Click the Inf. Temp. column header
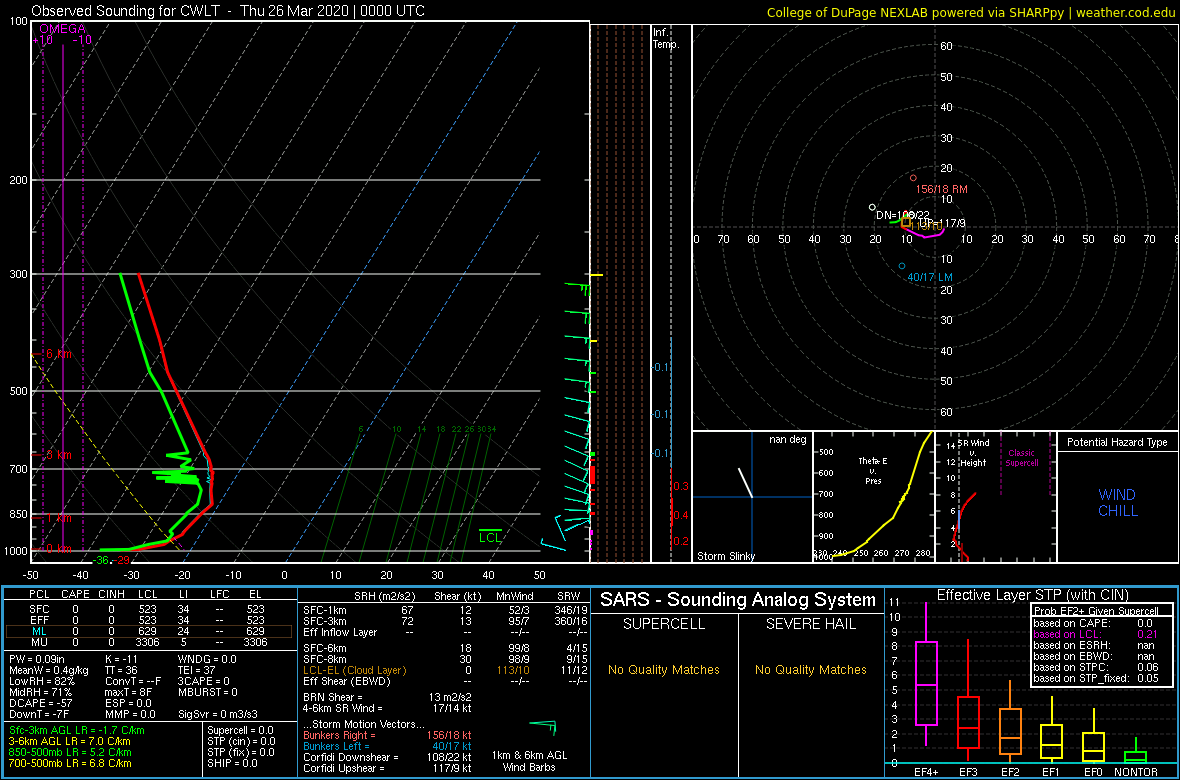This screenshot has width=1180, height=780. [666, 39]
